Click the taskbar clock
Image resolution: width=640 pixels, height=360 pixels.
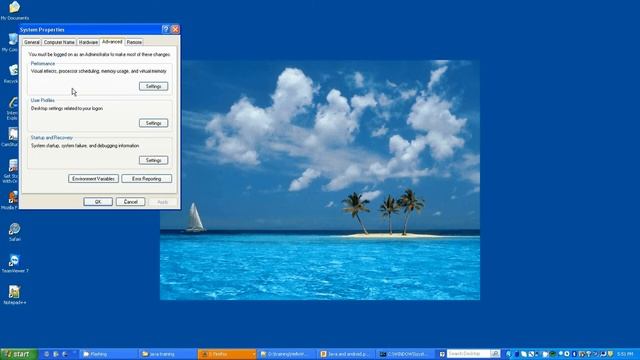625,354
